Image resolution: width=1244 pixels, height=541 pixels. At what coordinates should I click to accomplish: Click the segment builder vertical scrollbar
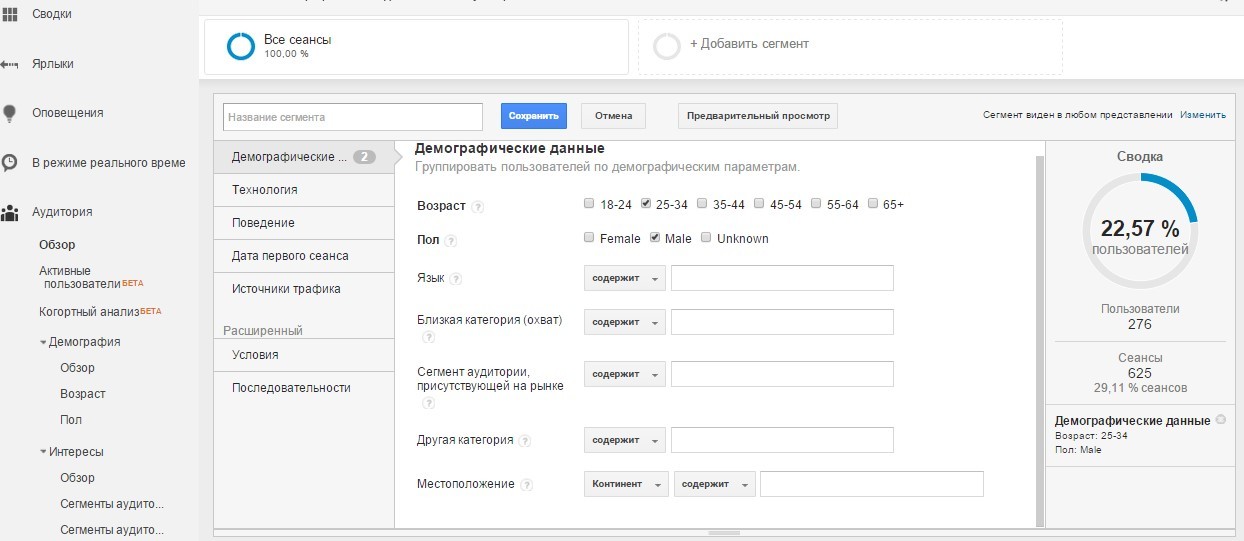coord(1040,341)
